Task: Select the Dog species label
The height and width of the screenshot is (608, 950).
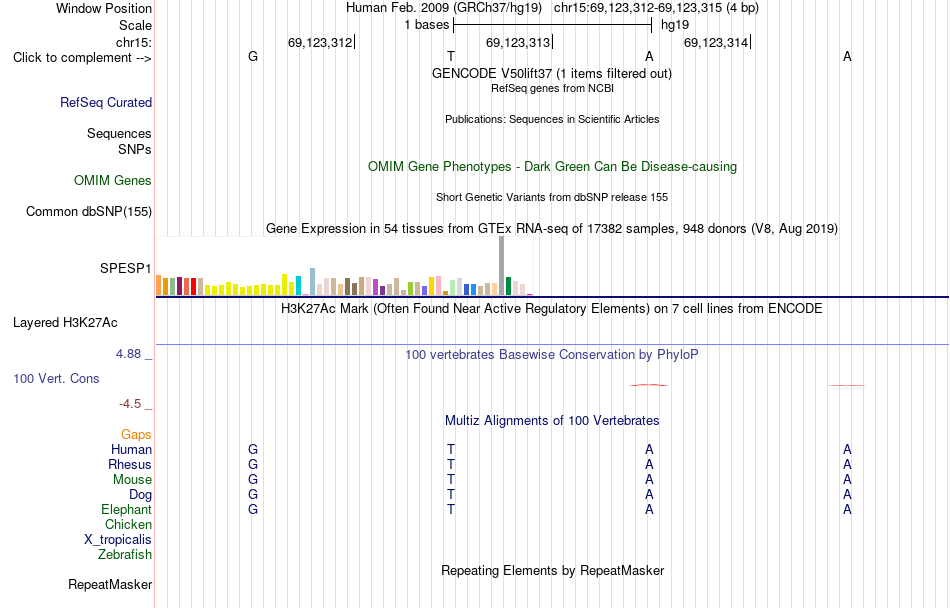Action: tap(141, 495)
